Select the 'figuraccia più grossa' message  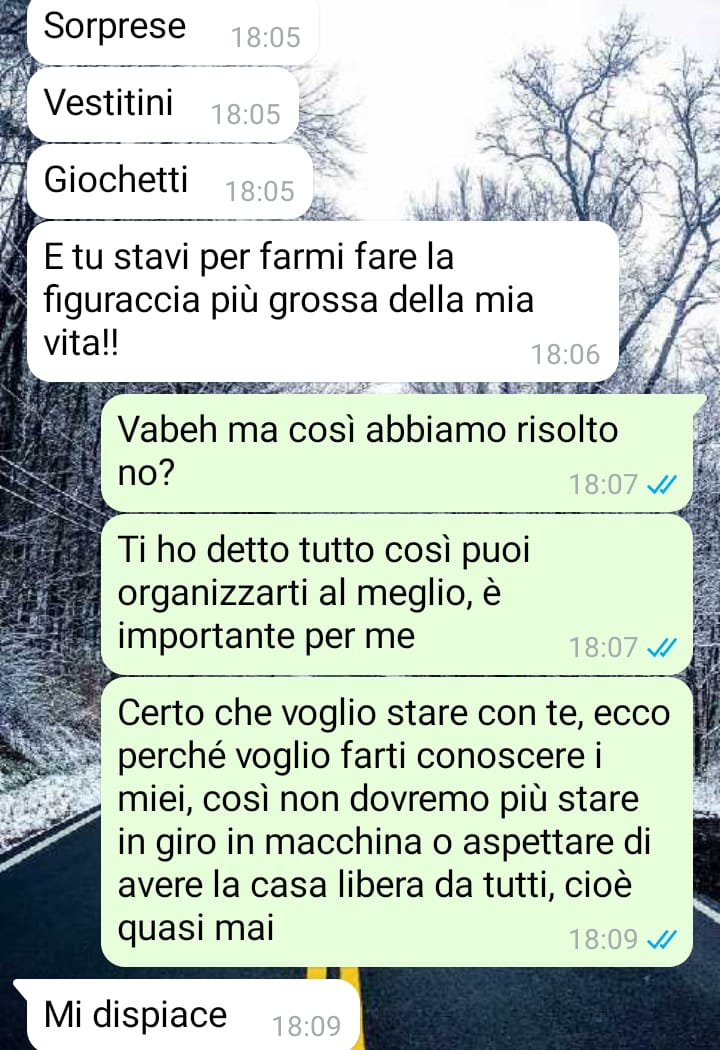[x=323, y=301]
